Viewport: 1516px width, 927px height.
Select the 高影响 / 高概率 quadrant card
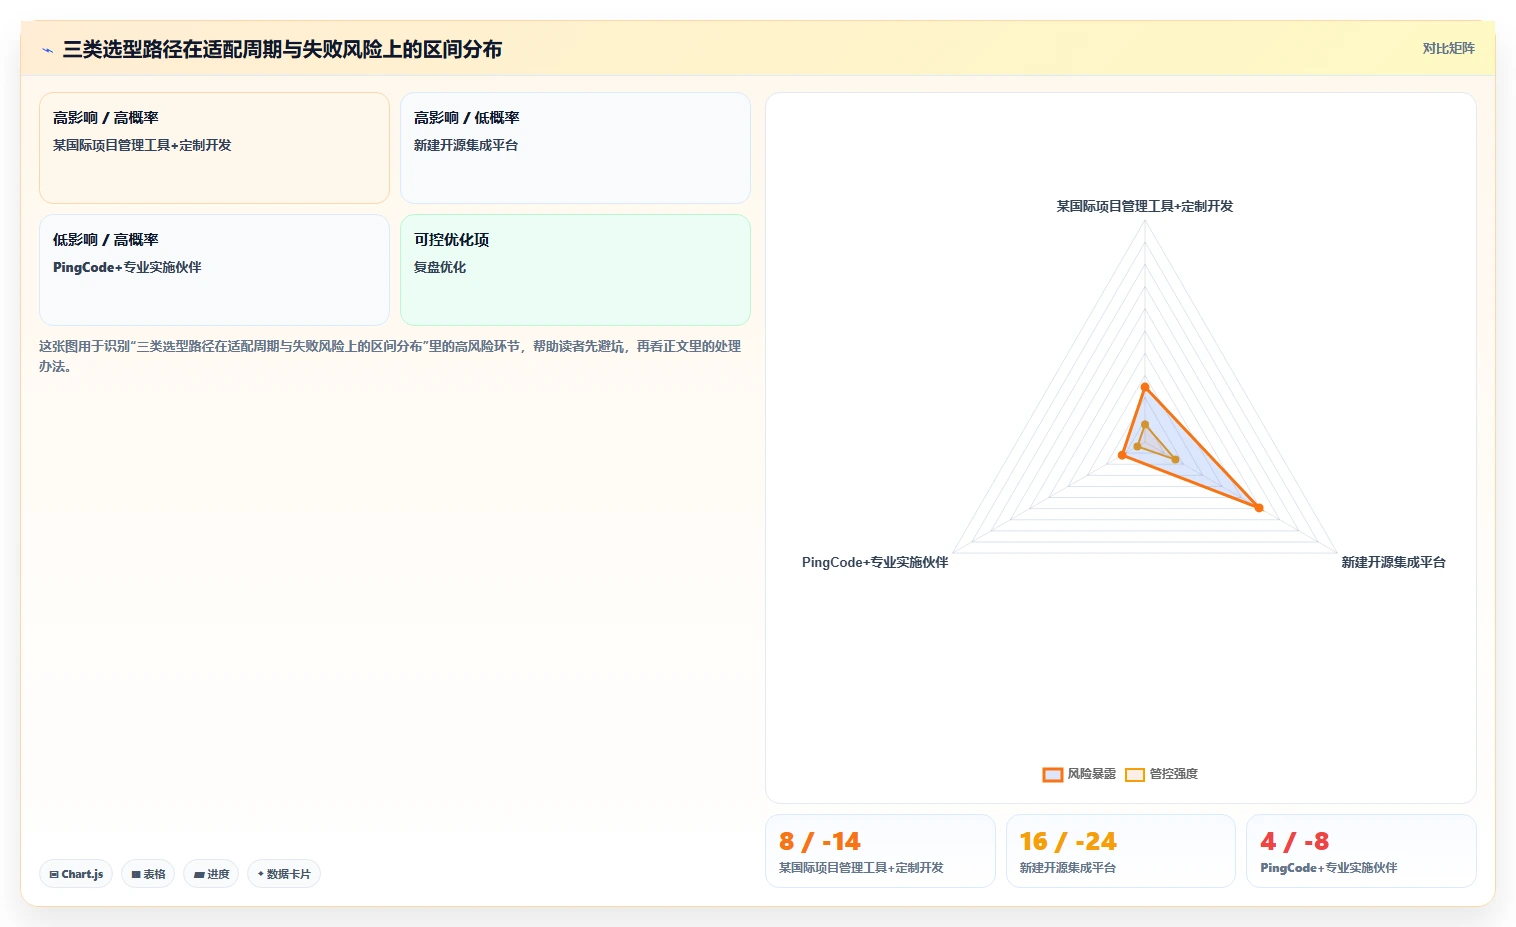(214, 148)
